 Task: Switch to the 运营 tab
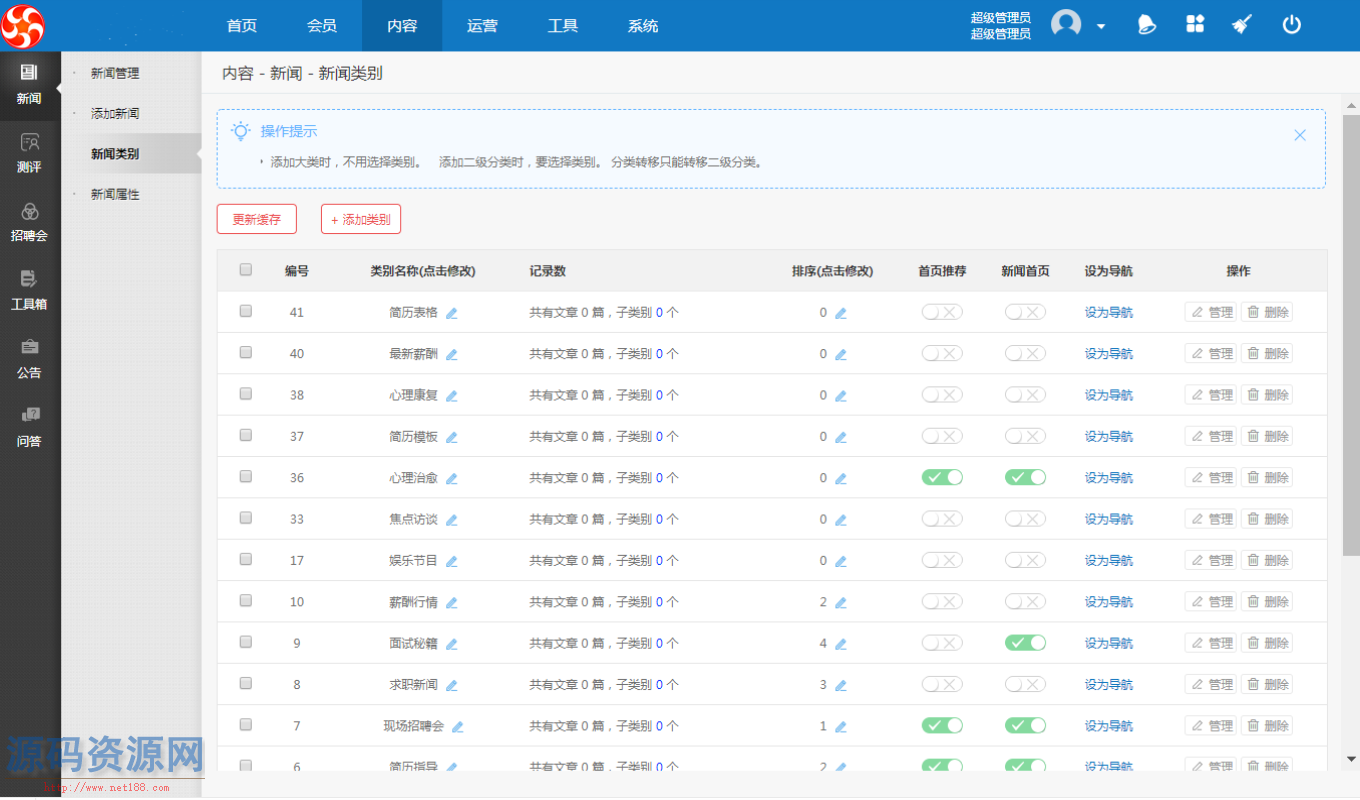coord(482,25)
